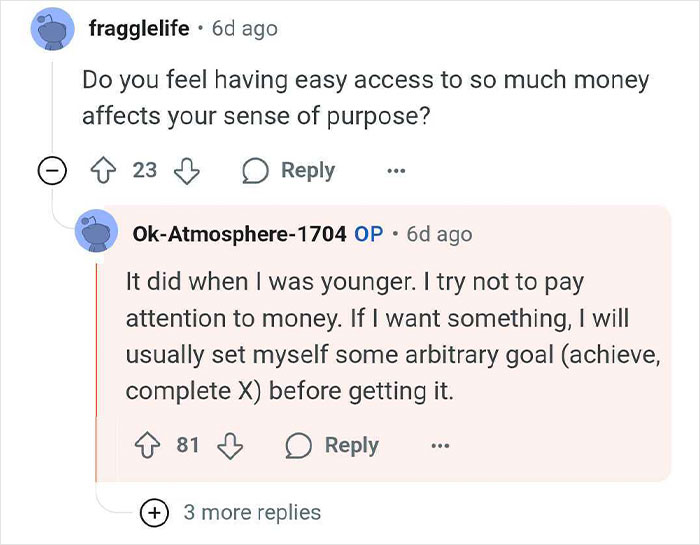This screenshot has height=545, width=700.
Task: Open fragglelife's avatar profile
Action: coord(53,29)
